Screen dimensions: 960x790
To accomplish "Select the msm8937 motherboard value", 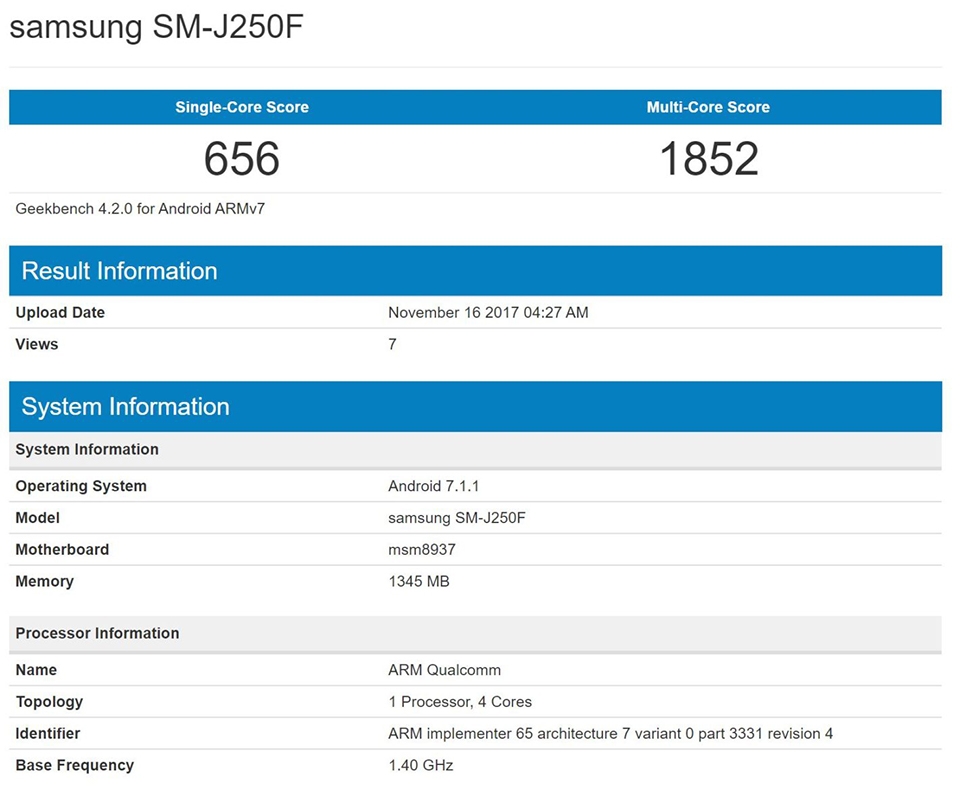I will coord(417,550).
